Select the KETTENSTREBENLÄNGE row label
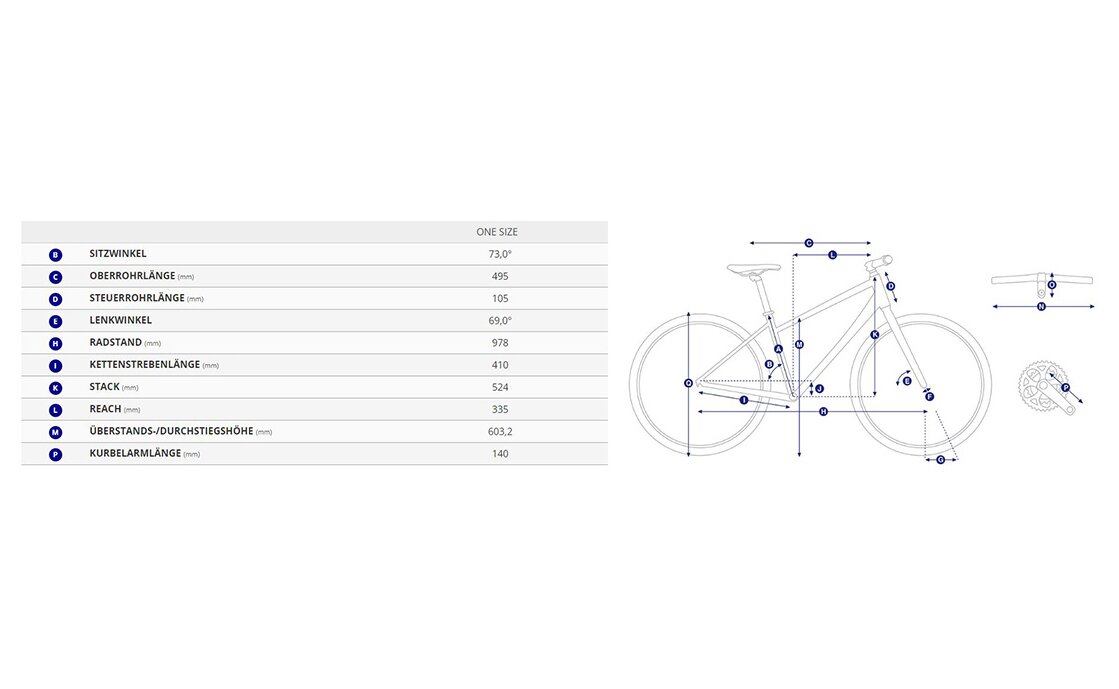 coord(145,365)
